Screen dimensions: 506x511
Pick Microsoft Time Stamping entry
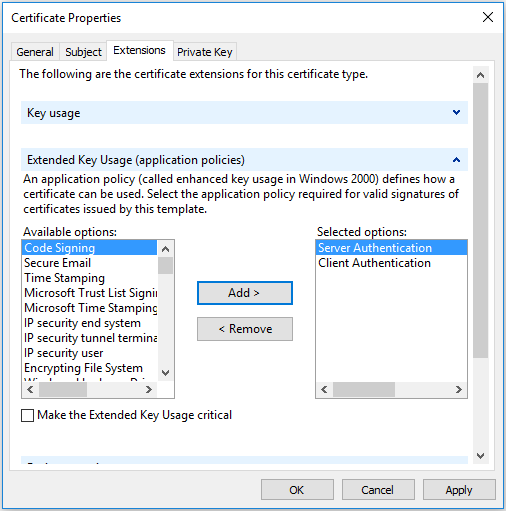point(89,308)
